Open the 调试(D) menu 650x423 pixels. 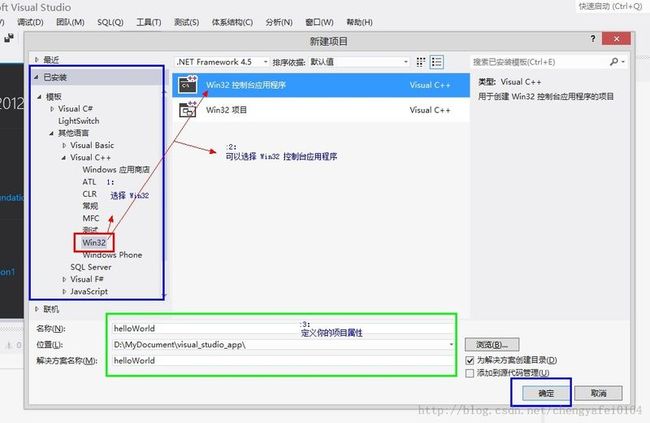click(x=30, y=22)
